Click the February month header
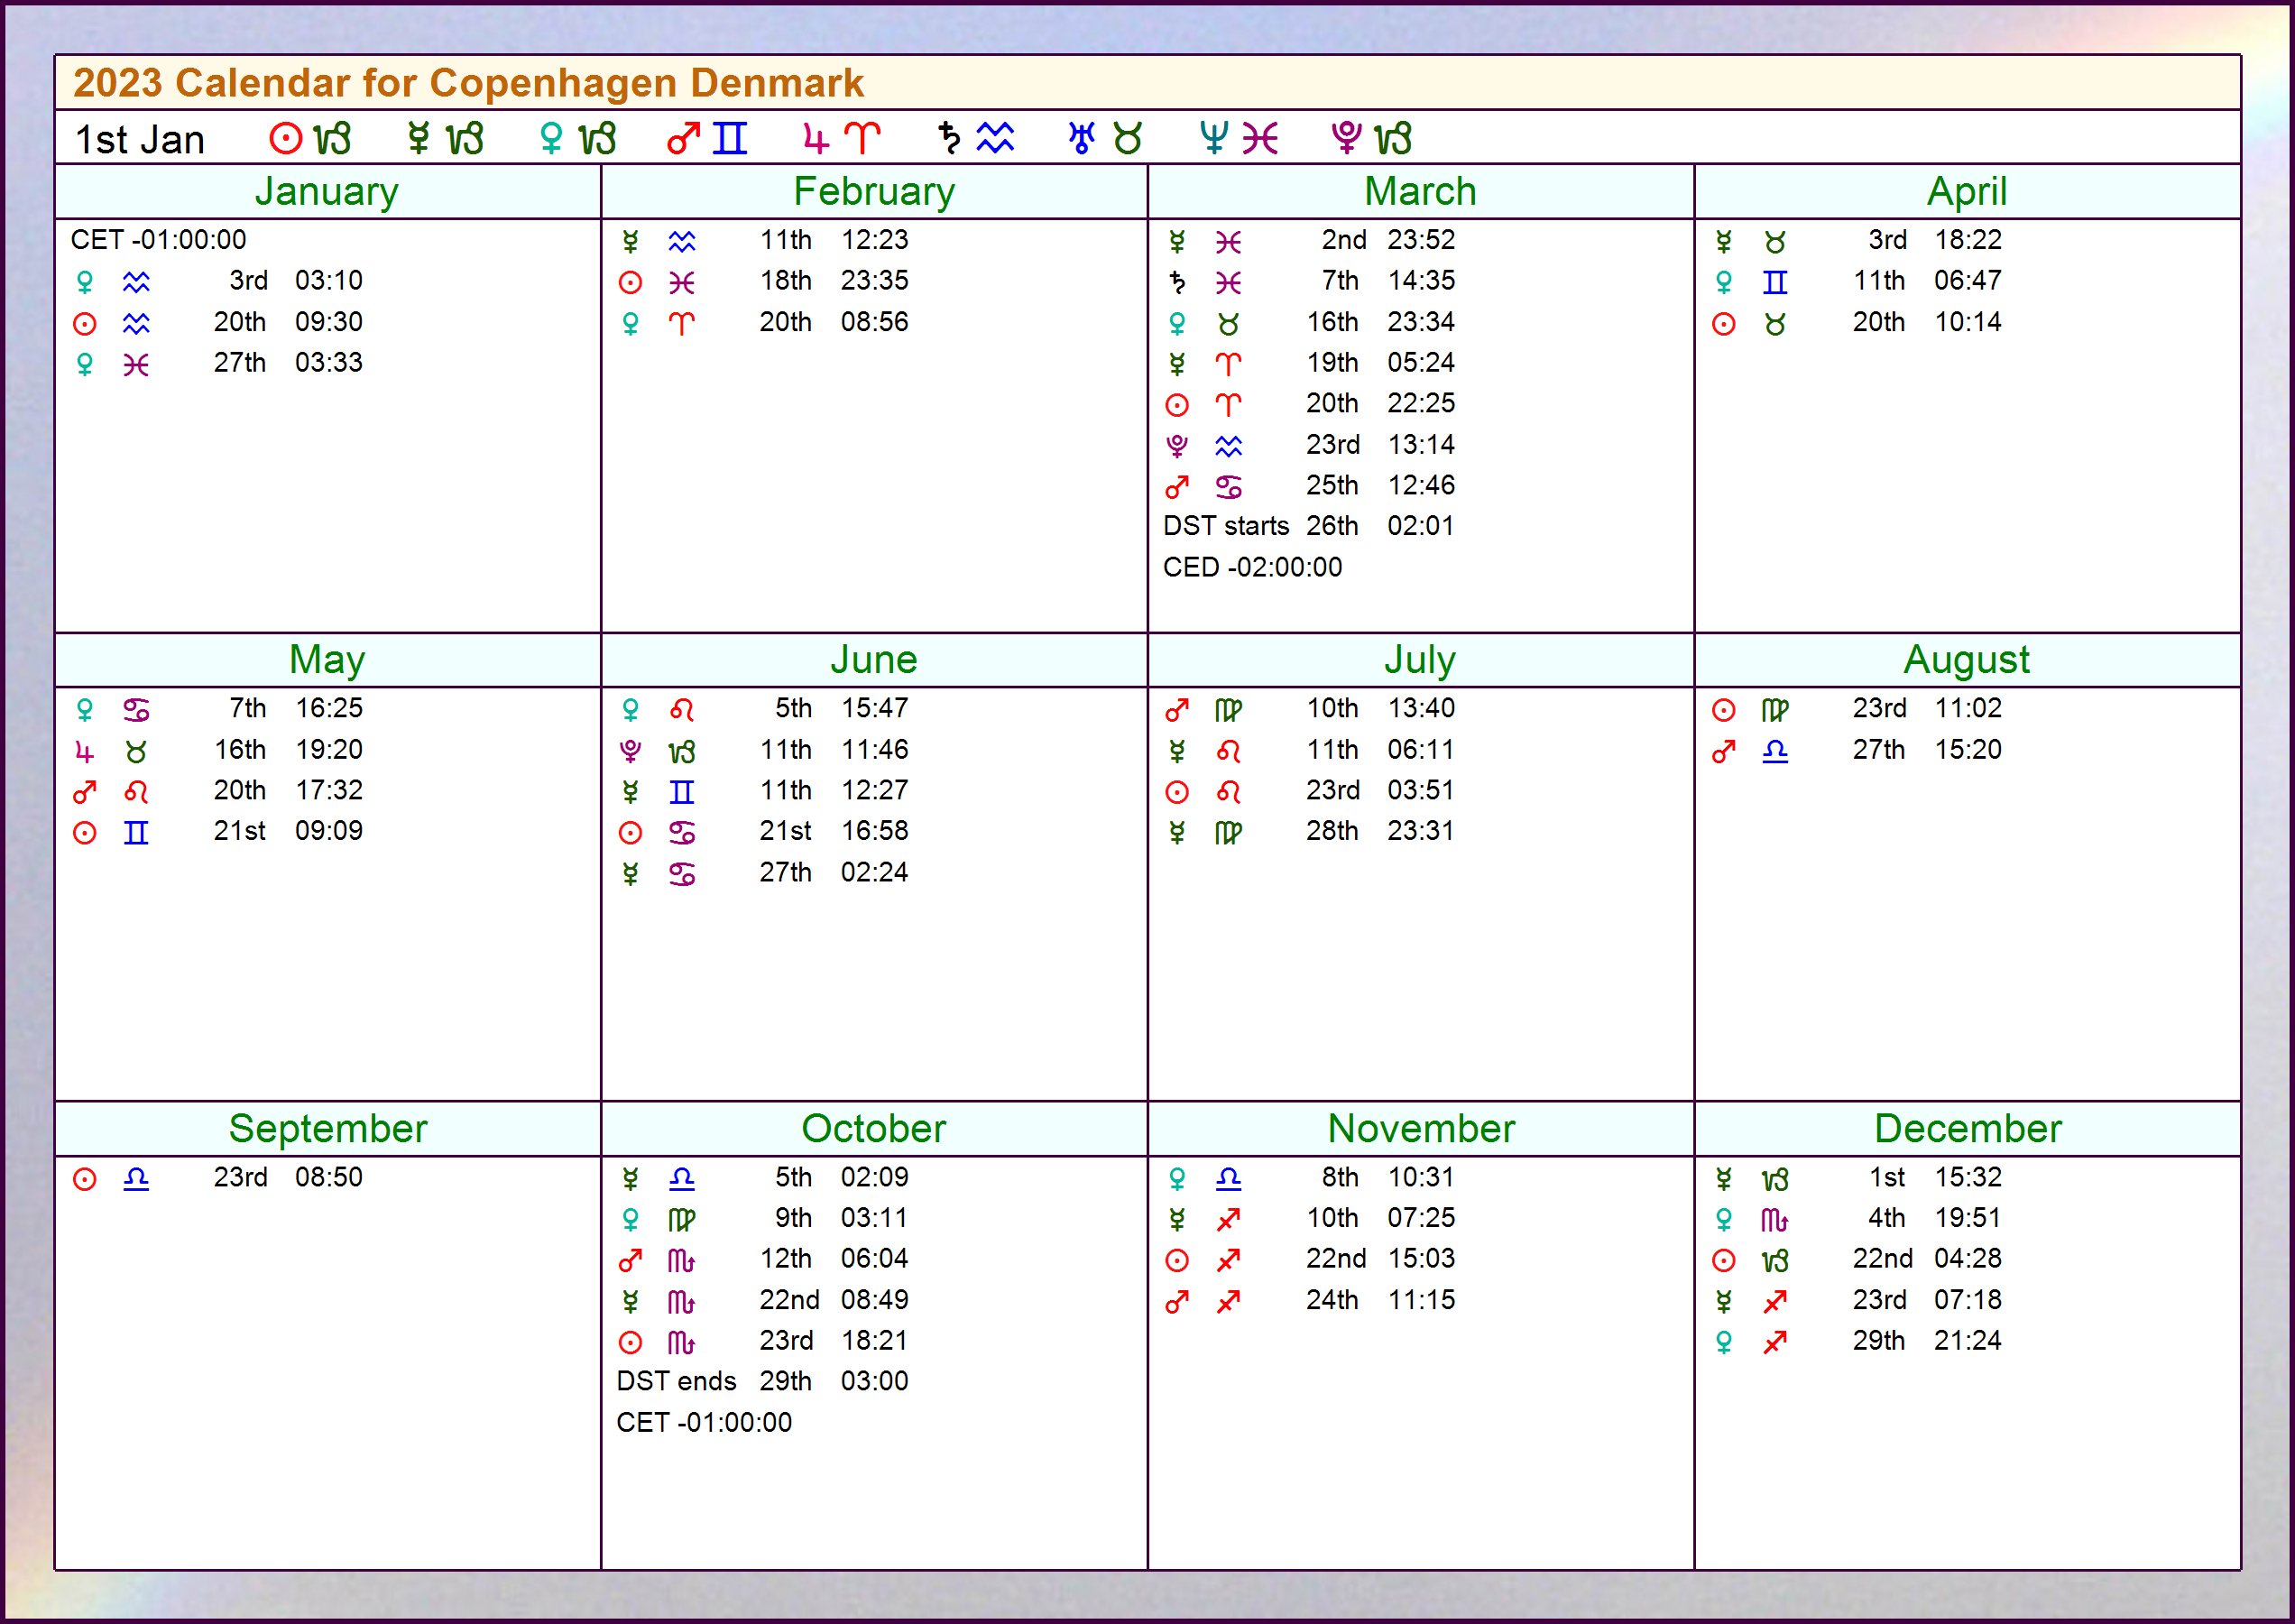2295x1624 pixels. point(874,191)
